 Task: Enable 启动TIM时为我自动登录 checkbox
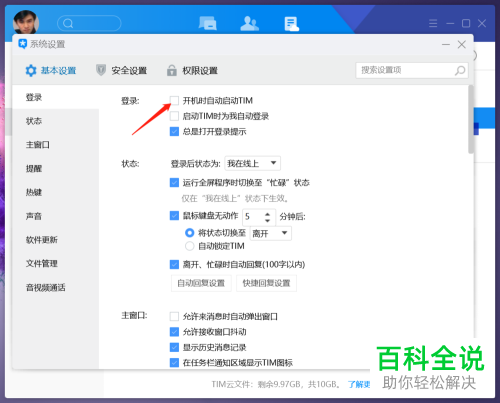coord(174,116)
